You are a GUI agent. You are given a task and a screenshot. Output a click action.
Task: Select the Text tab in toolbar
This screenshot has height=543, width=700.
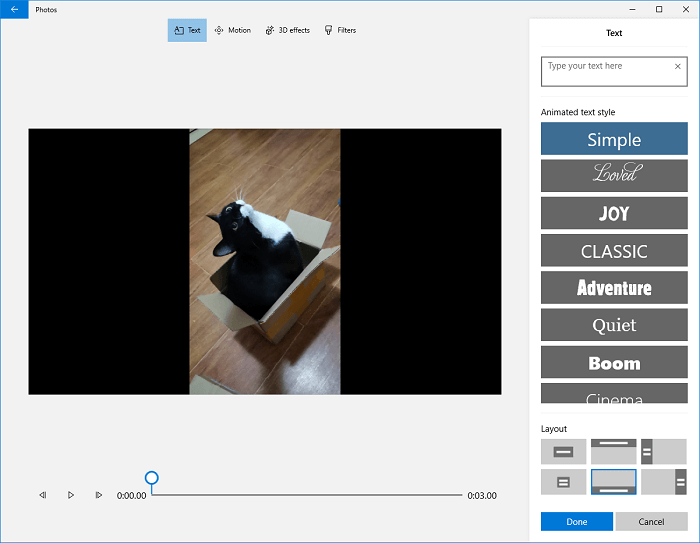tap(187, 30)
